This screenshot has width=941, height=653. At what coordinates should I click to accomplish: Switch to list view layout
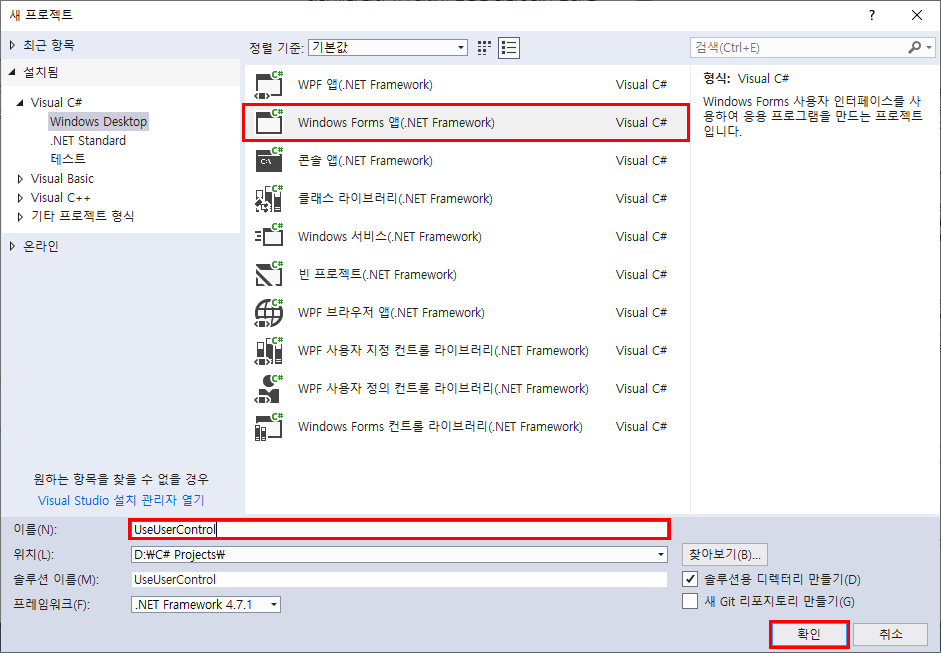tap(509, 47)
